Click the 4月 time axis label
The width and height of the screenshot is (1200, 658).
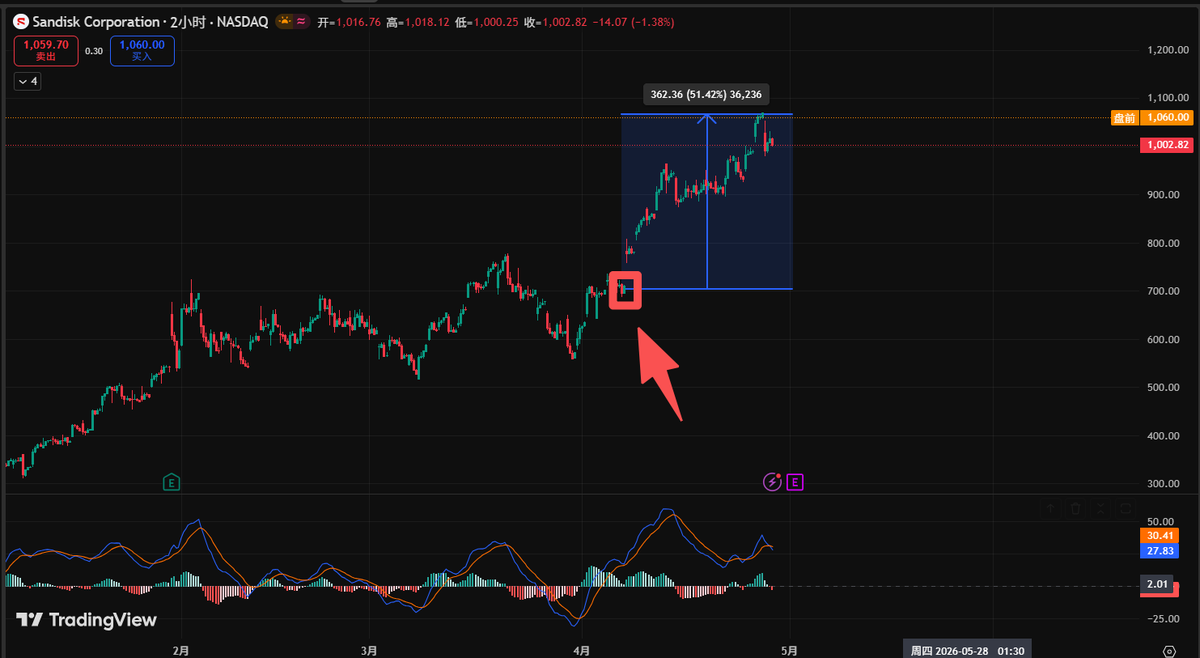(x=584, y=650)
